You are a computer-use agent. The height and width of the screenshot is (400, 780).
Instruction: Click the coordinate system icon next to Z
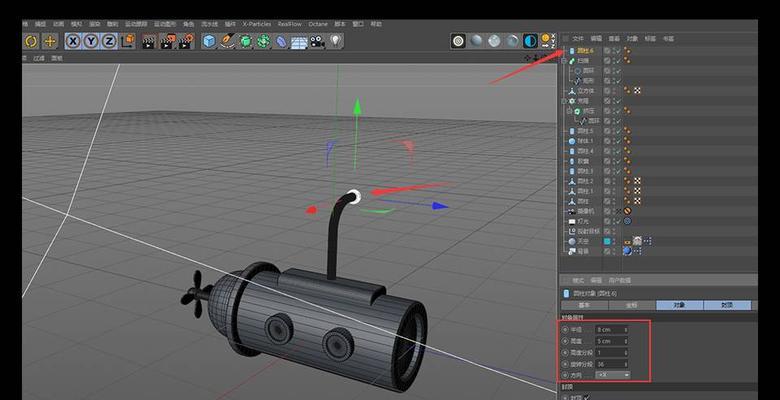(x=128, y=41)
